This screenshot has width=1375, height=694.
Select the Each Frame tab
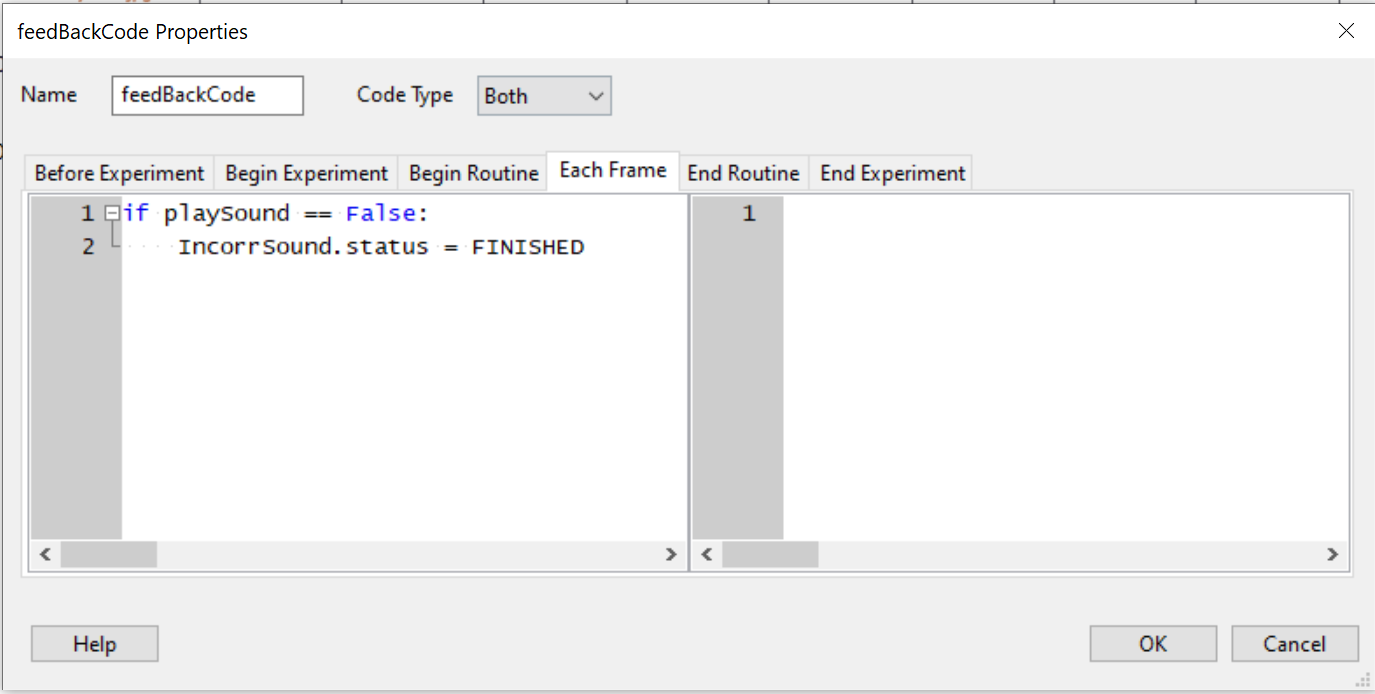coord(612,171)
